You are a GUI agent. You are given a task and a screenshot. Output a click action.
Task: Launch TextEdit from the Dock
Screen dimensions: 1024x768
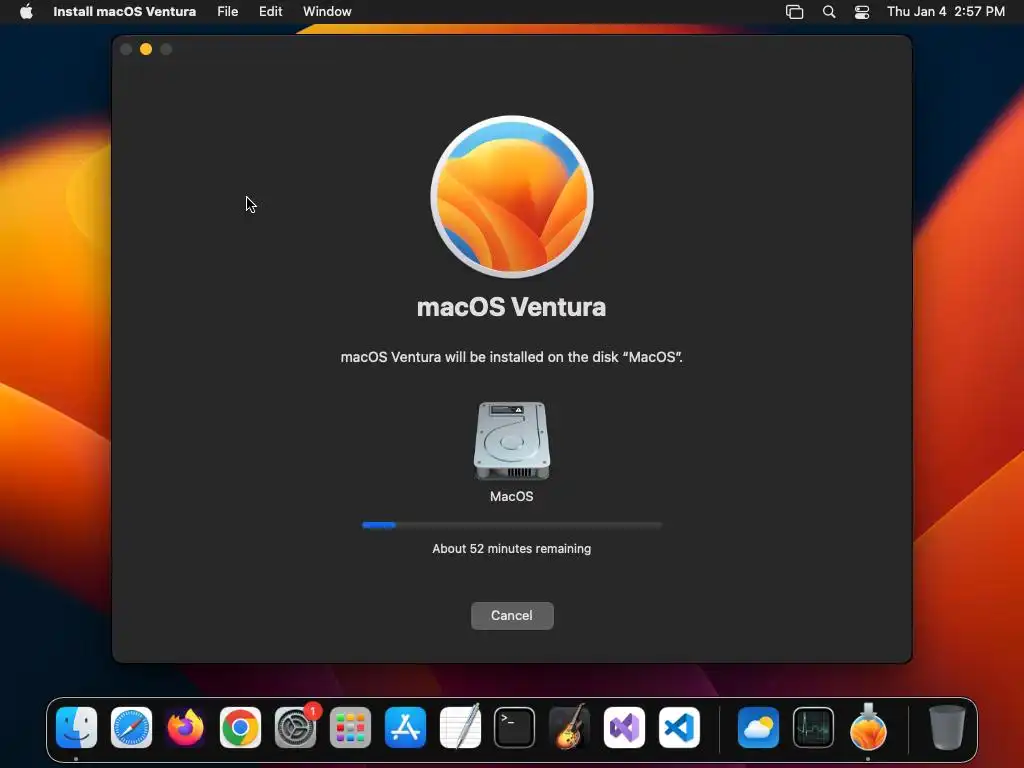[x=460, y=727]
